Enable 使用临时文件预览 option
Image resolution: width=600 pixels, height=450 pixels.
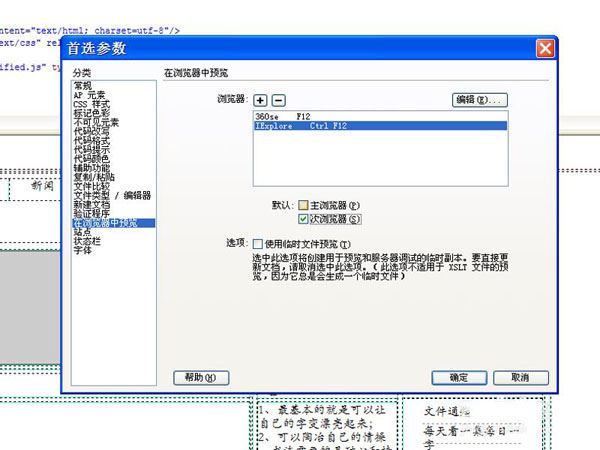click(258, 244)
